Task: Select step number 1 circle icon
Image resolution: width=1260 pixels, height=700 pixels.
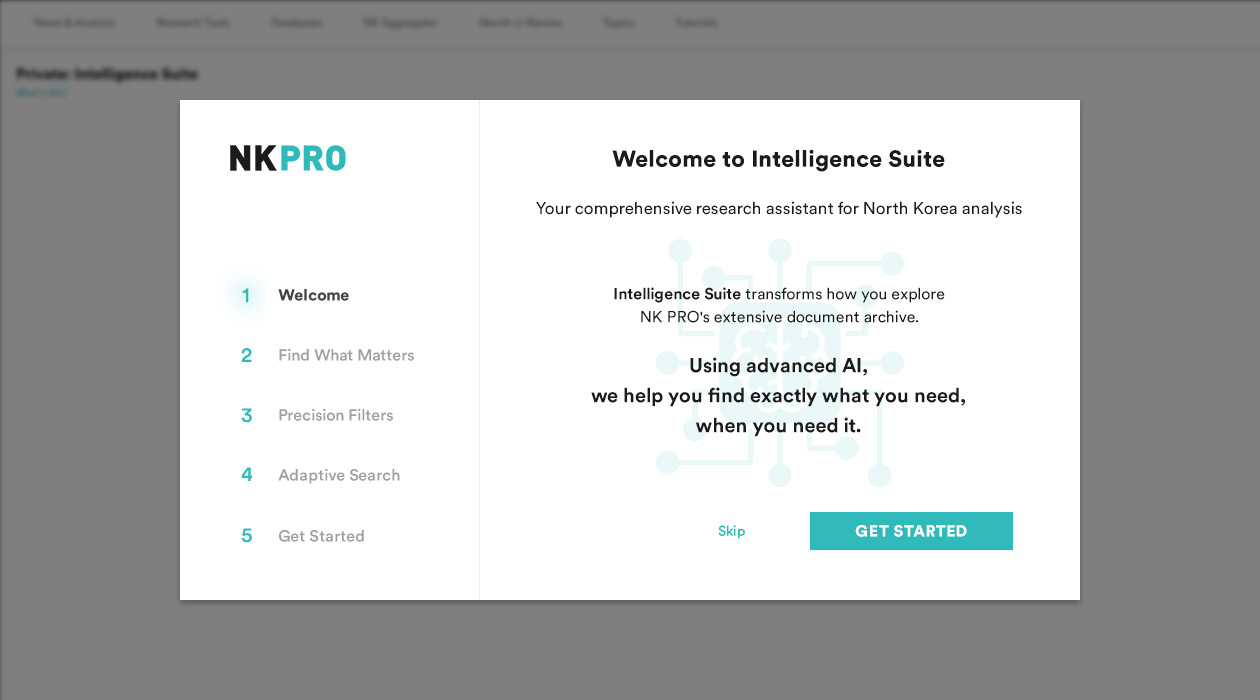Action: tap(246, 295)
